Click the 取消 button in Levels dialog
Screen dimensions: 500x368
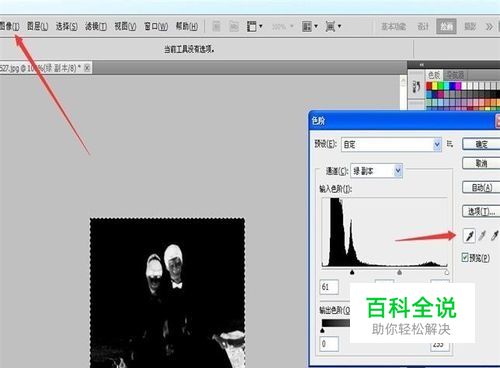coord(481,163)
